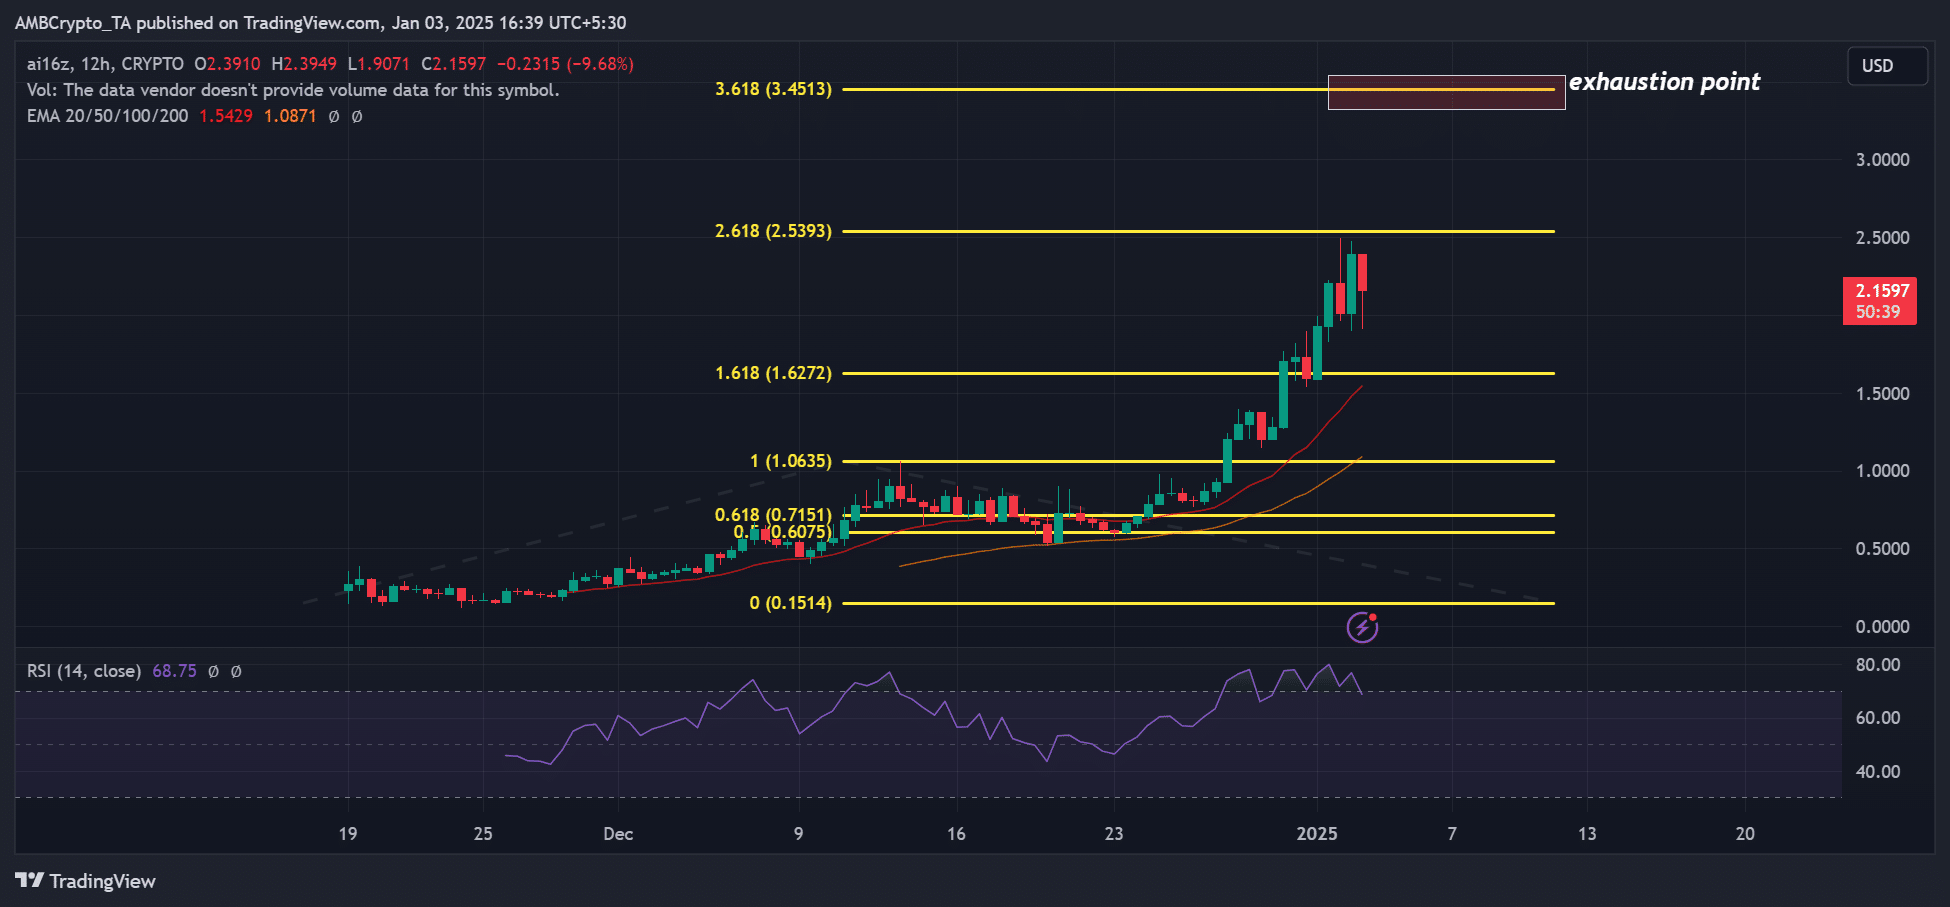Click the RSI (14, close) indicator legend

click(x=84, y=671)
